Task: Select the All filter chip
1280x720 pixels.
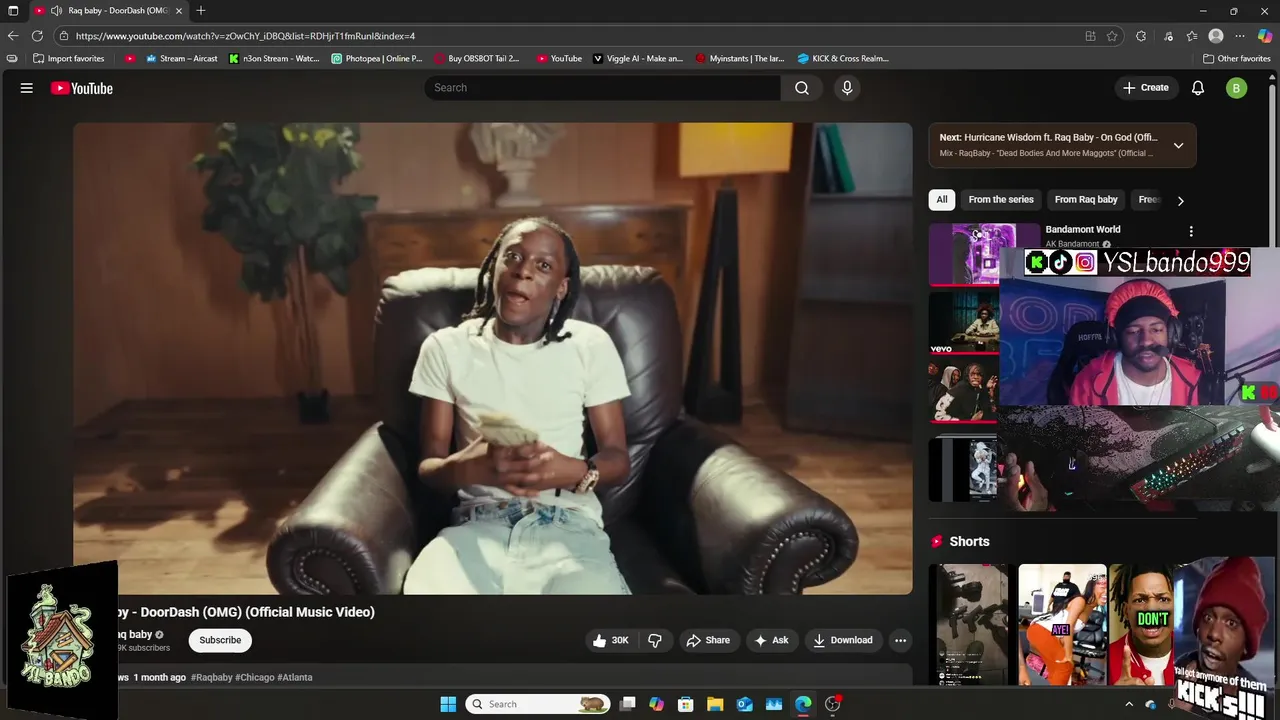Action: point(941,199)
